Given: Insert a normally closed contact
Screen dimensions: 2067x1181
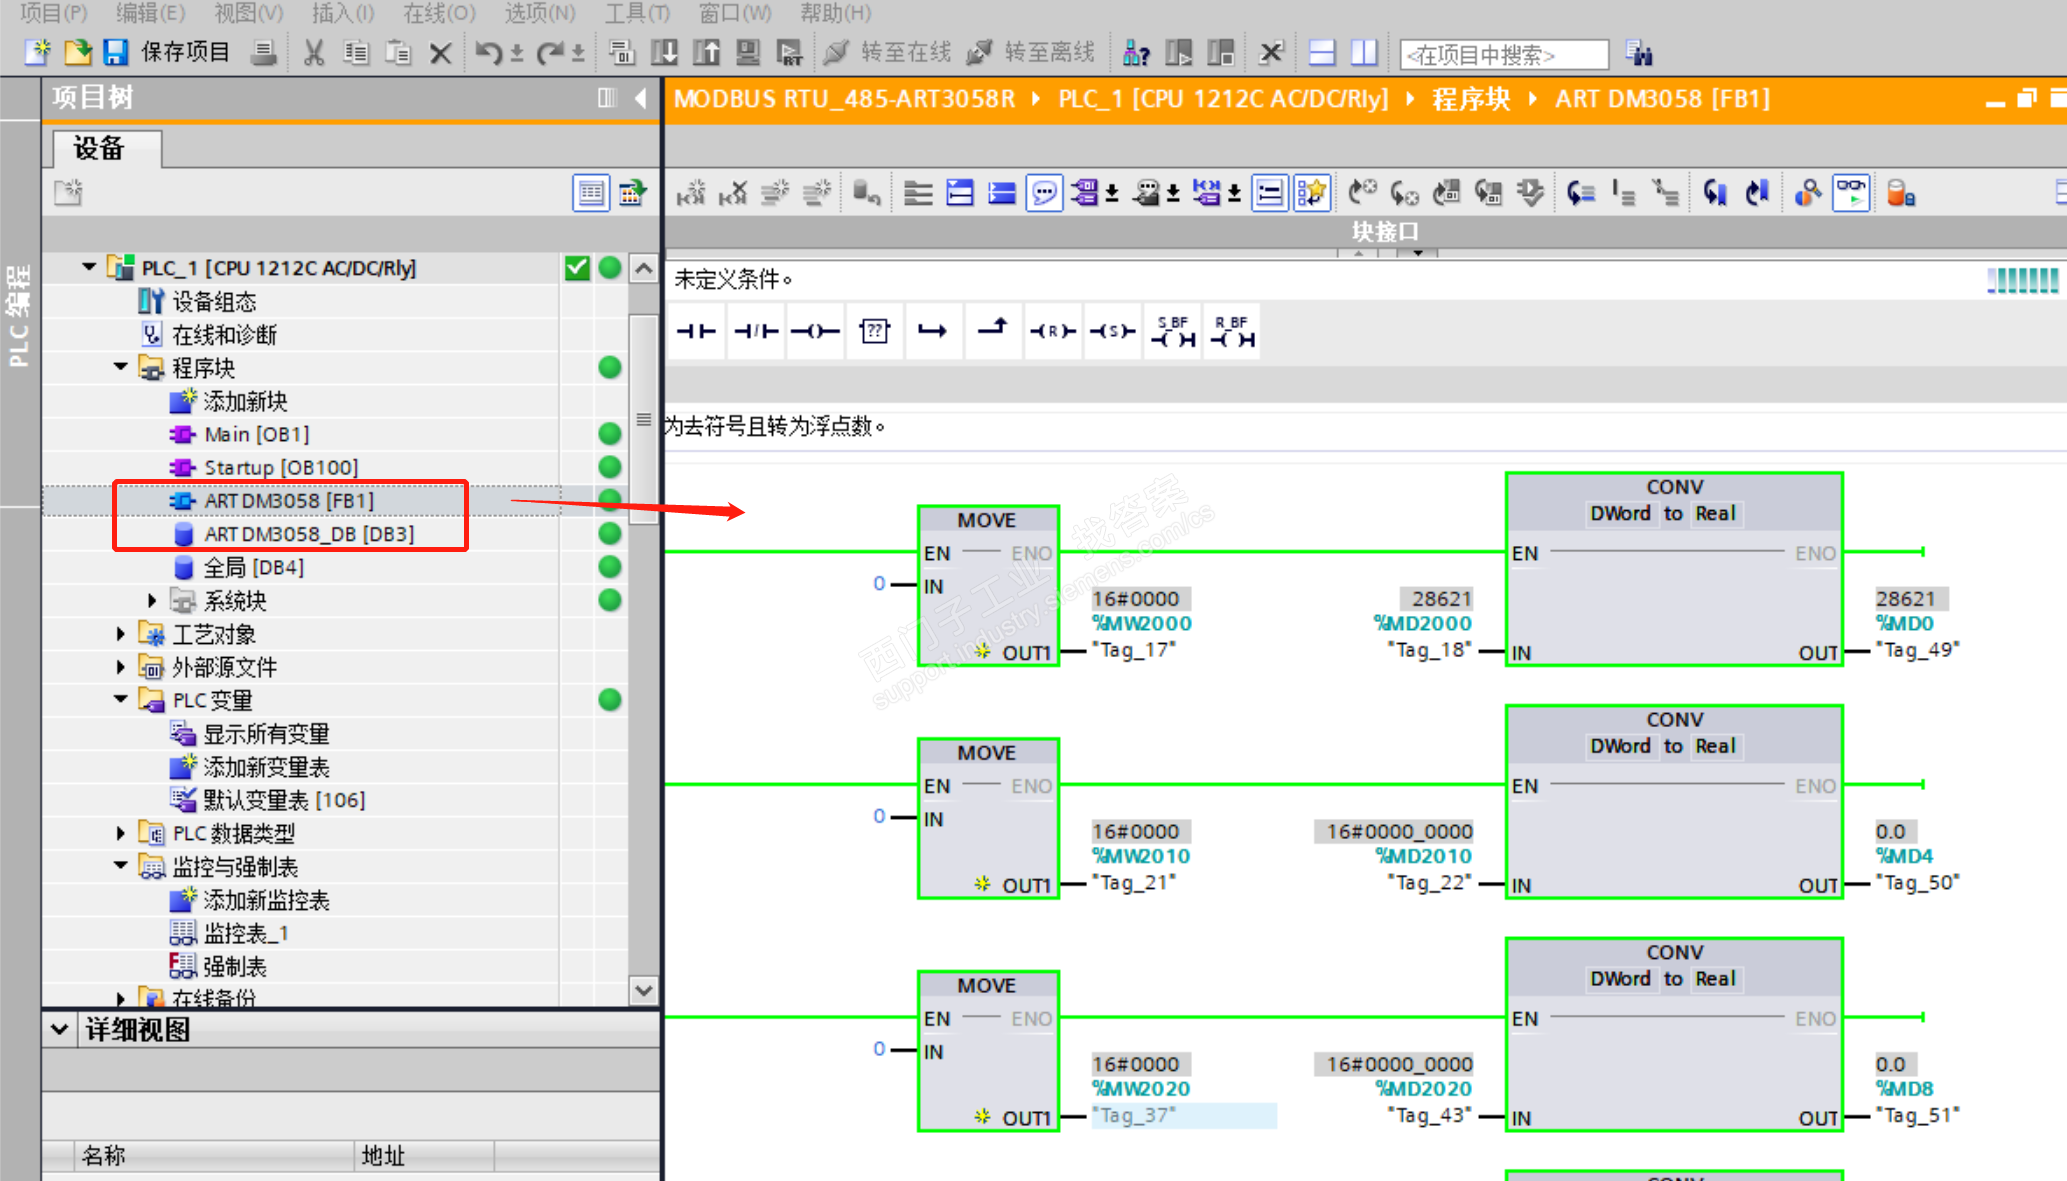Looking at the screenshot, I should point(756,332).
